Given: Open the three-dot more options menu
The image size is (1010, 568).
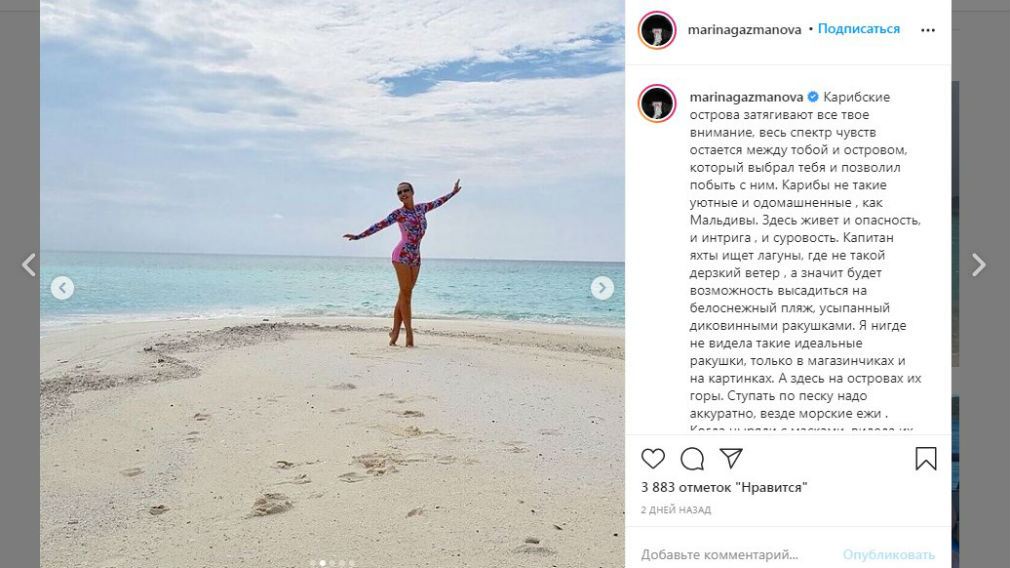Looking at the screenshot, I should tap(928, 30).
